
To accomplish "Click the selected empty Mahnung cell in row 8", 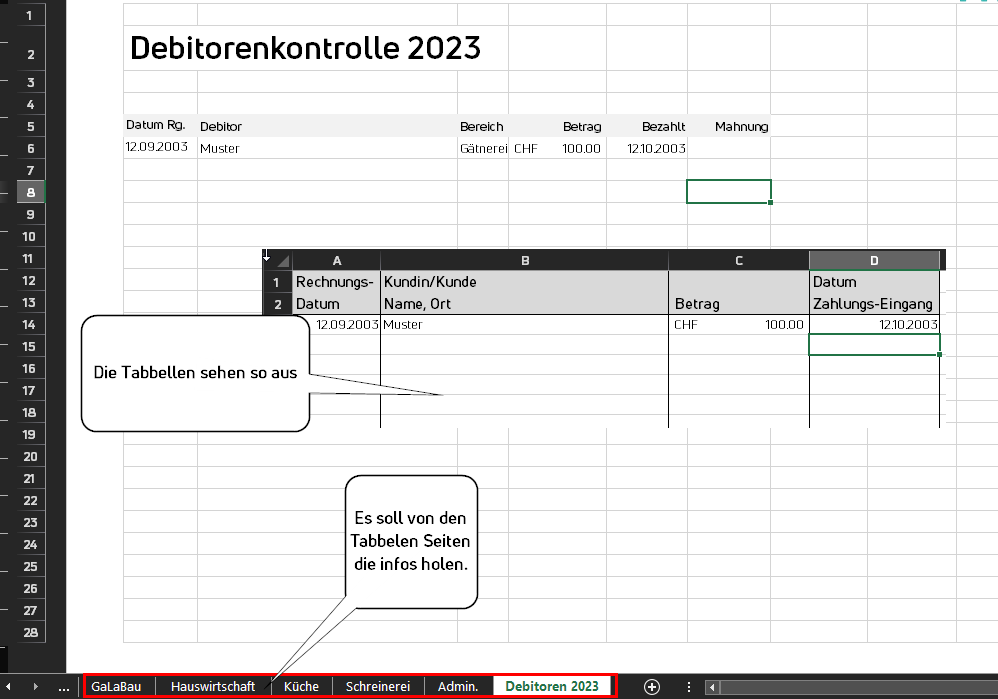I will (729, 192).
